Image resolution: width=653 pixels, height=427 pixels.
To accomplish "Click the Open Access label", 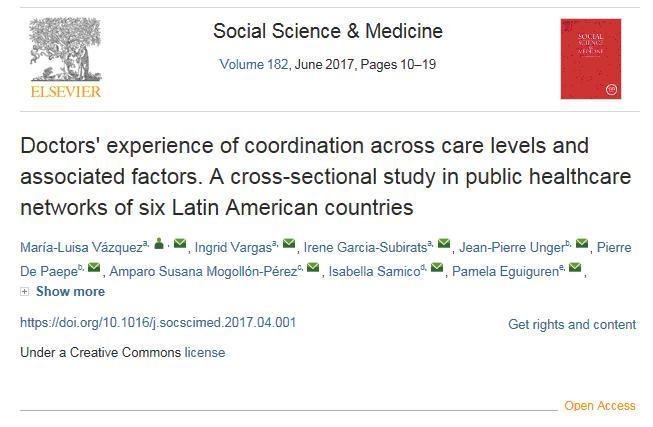I will tap(600, 406).
